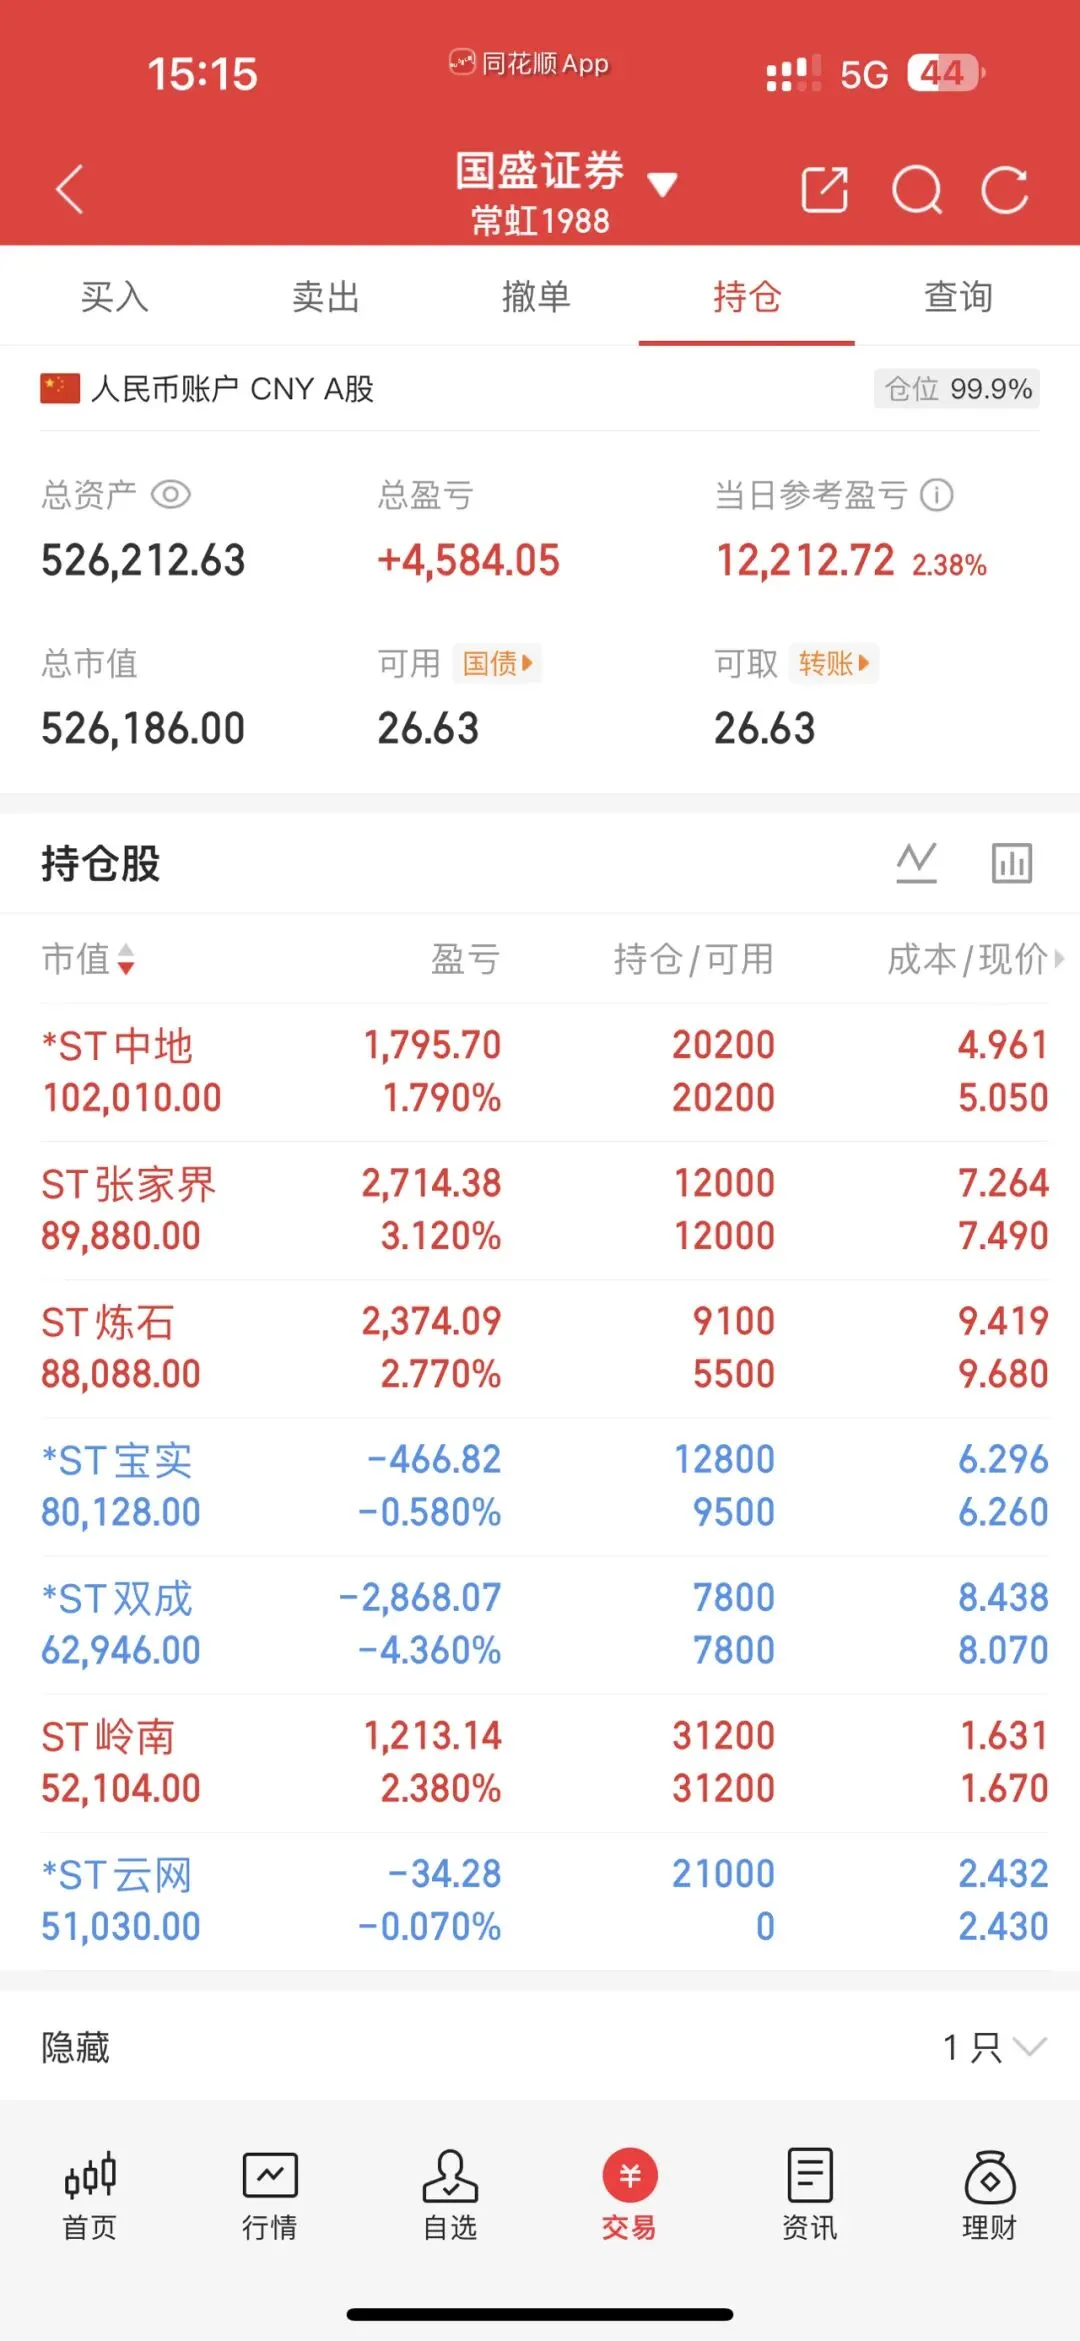Open the share/export icon in header
1080x2341 pixels.
[x=825, y=190]
